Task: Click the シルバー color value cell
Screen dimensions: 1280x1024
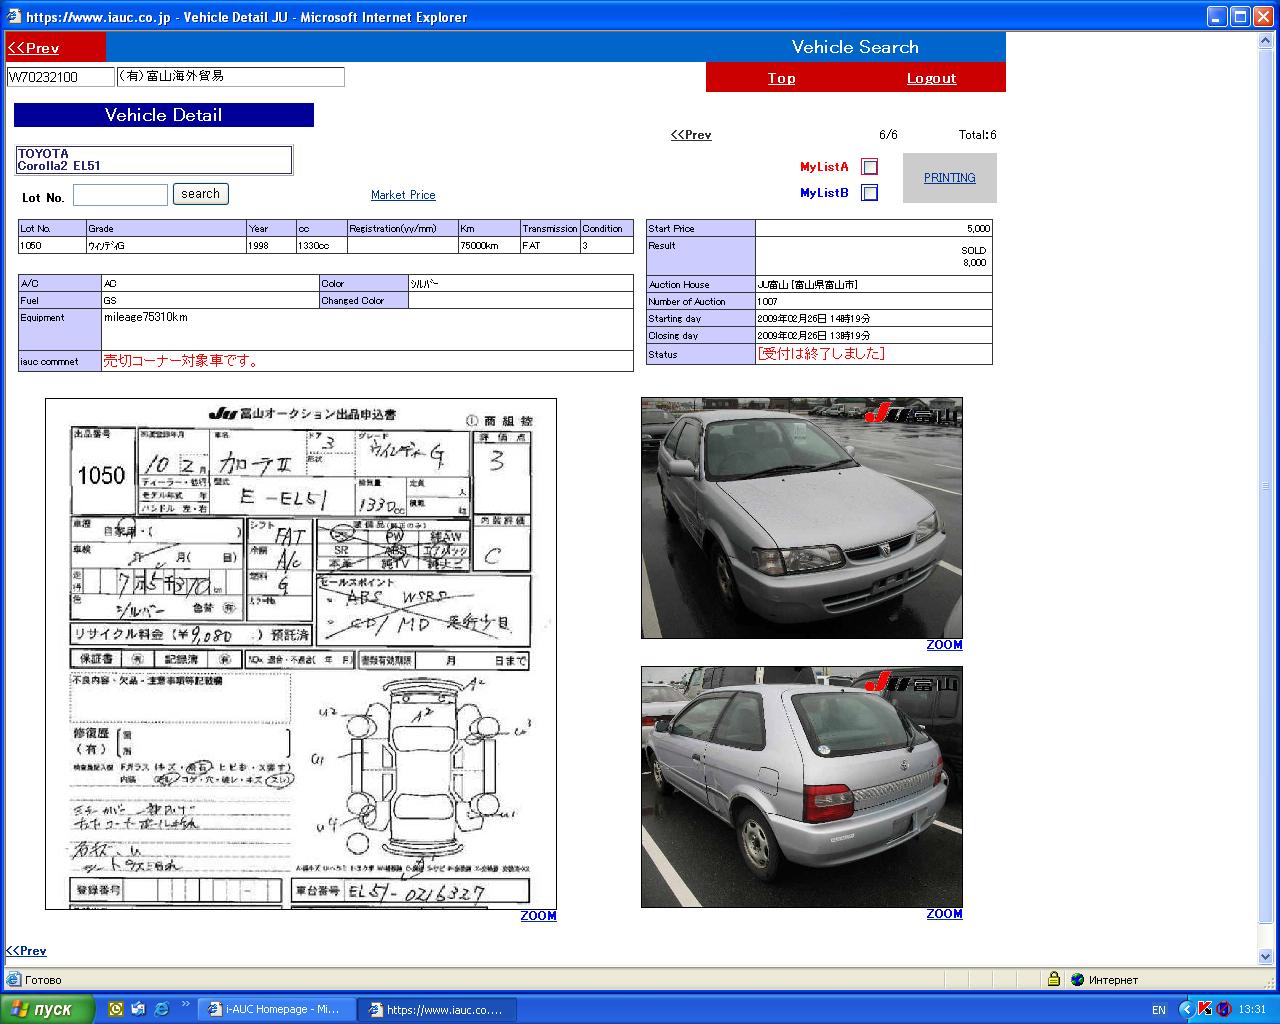Action: pos(520,283)
